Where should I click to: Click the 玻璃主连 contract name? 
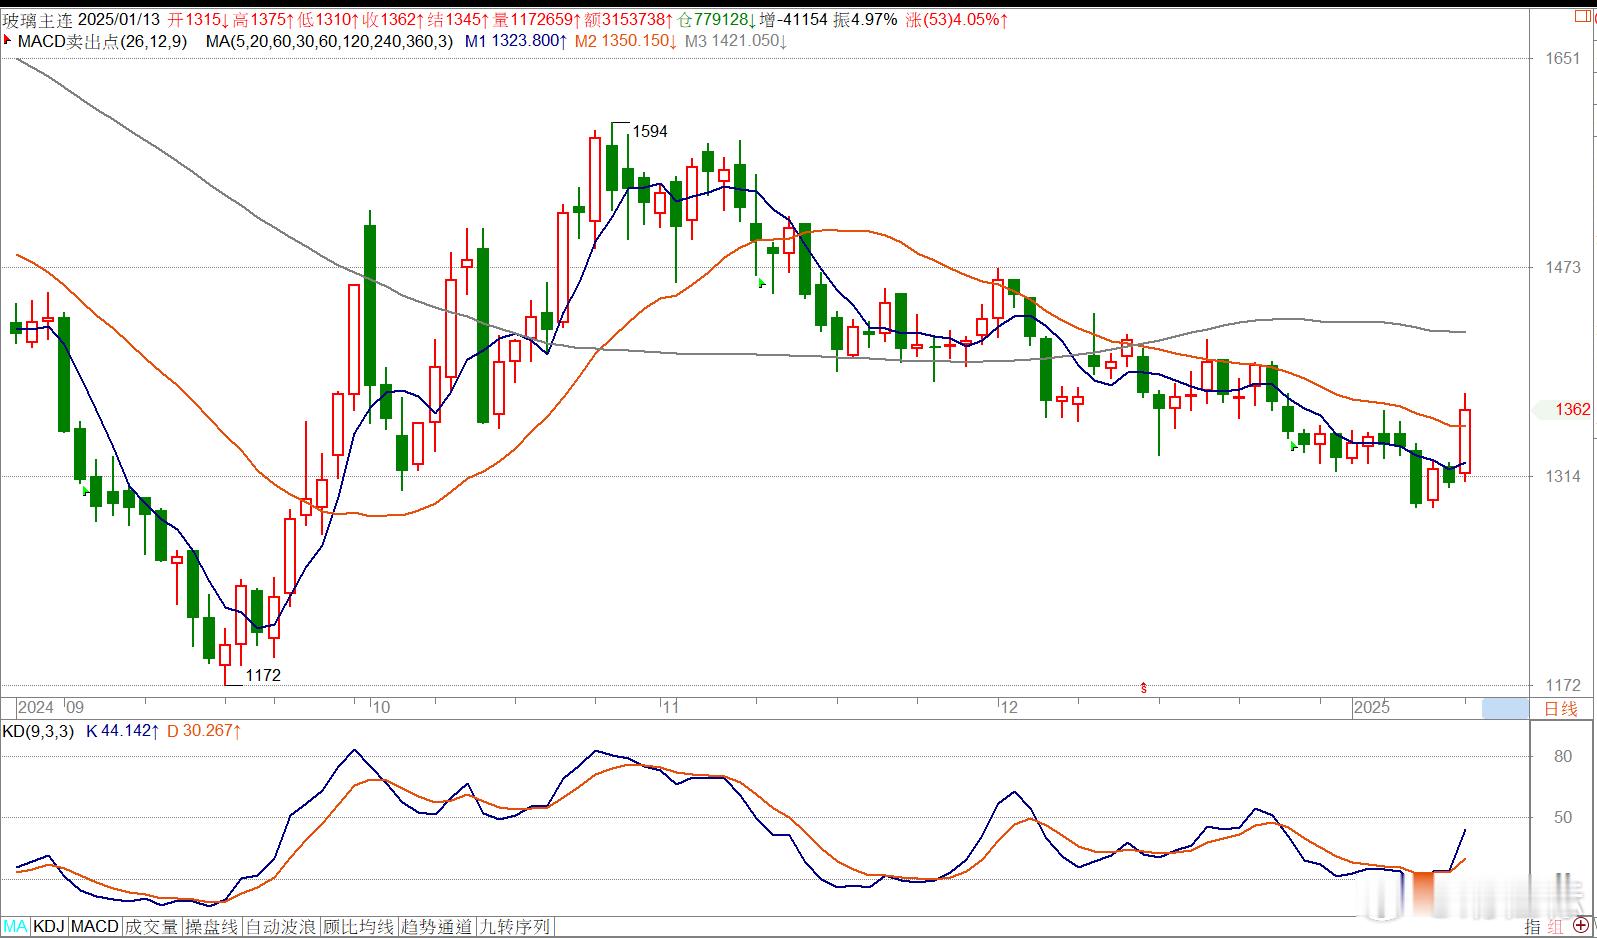click(37, 19)
